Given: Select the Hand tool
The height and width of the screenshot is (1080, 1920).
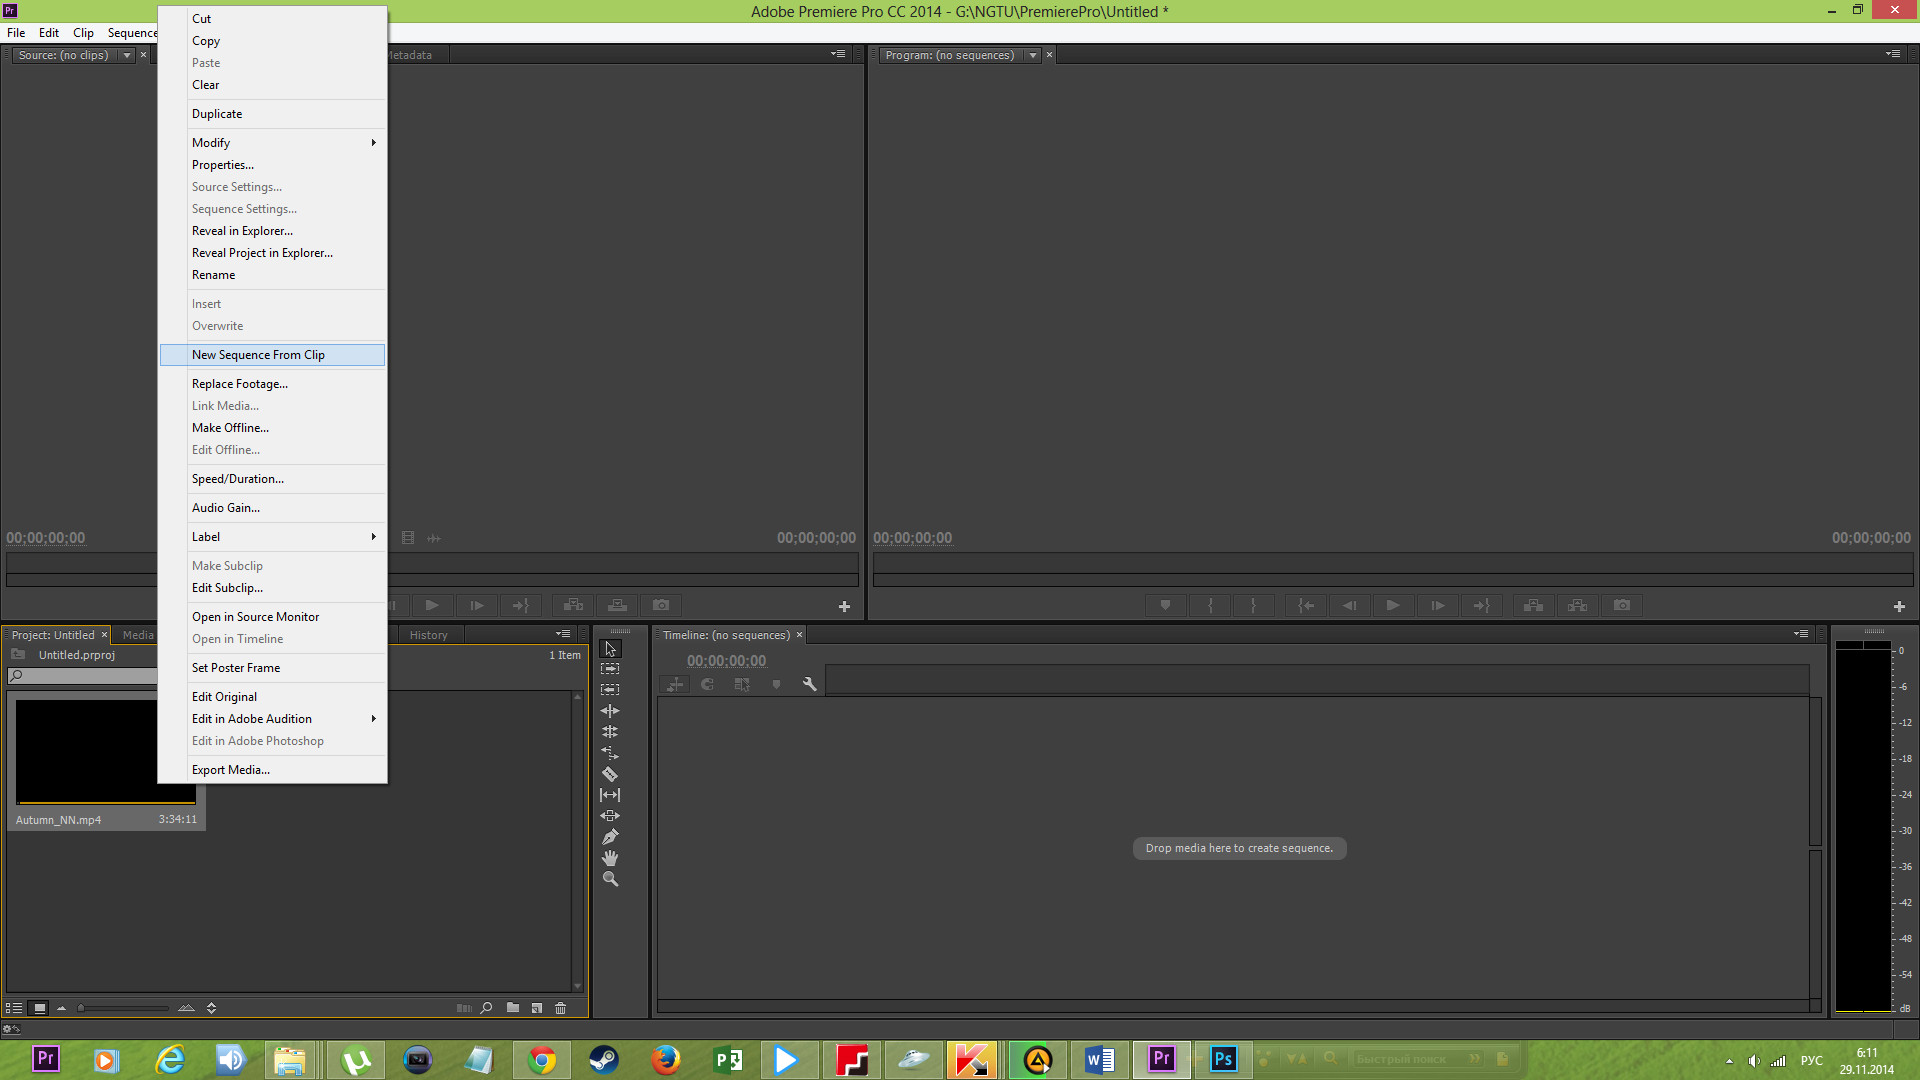Looking at the screenshot, I should [610, 858].
